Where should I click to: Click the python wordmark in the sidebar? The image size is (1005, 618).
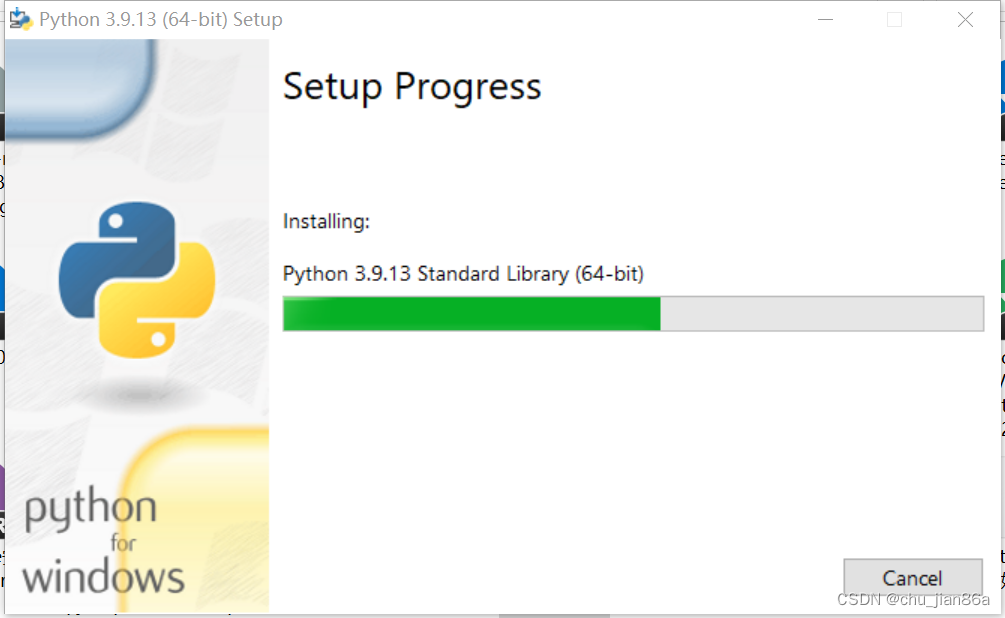point(90,509)
